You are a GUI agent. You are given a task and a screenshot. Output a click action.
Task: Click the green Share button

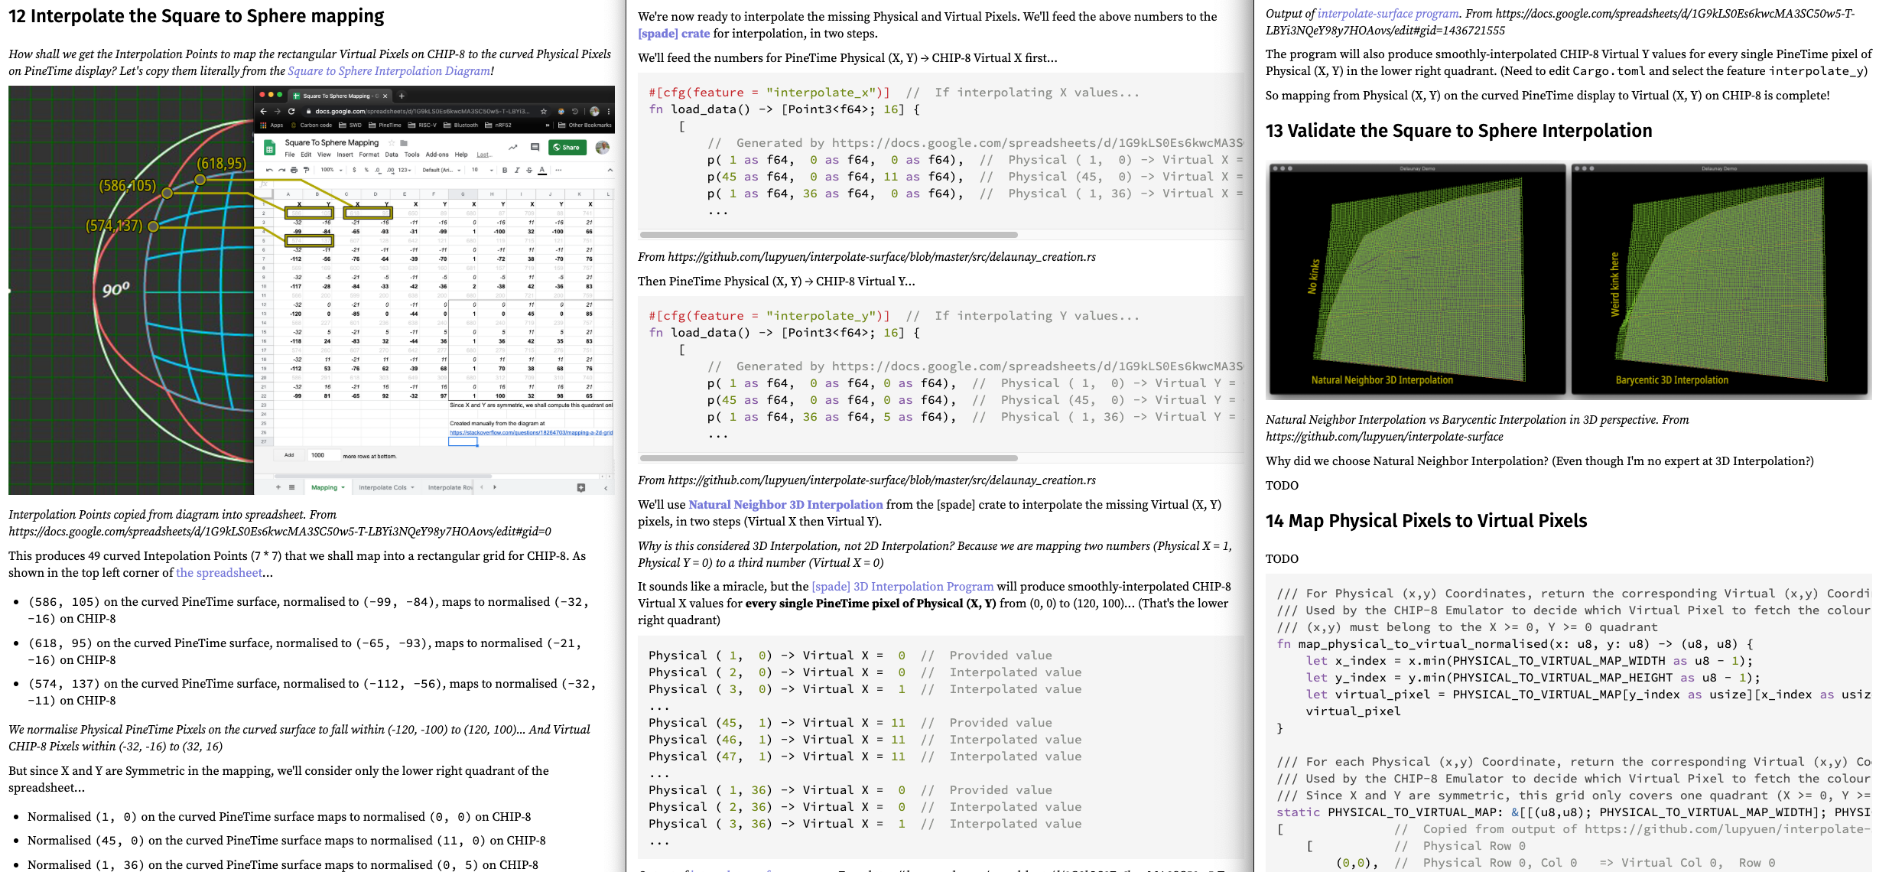click(566, 147)
